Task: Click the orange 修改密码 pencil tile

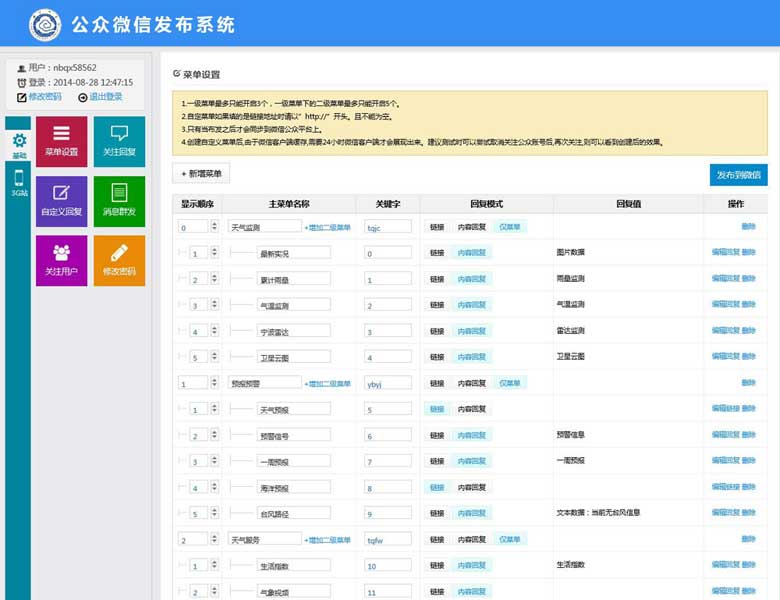Action: 119,260
